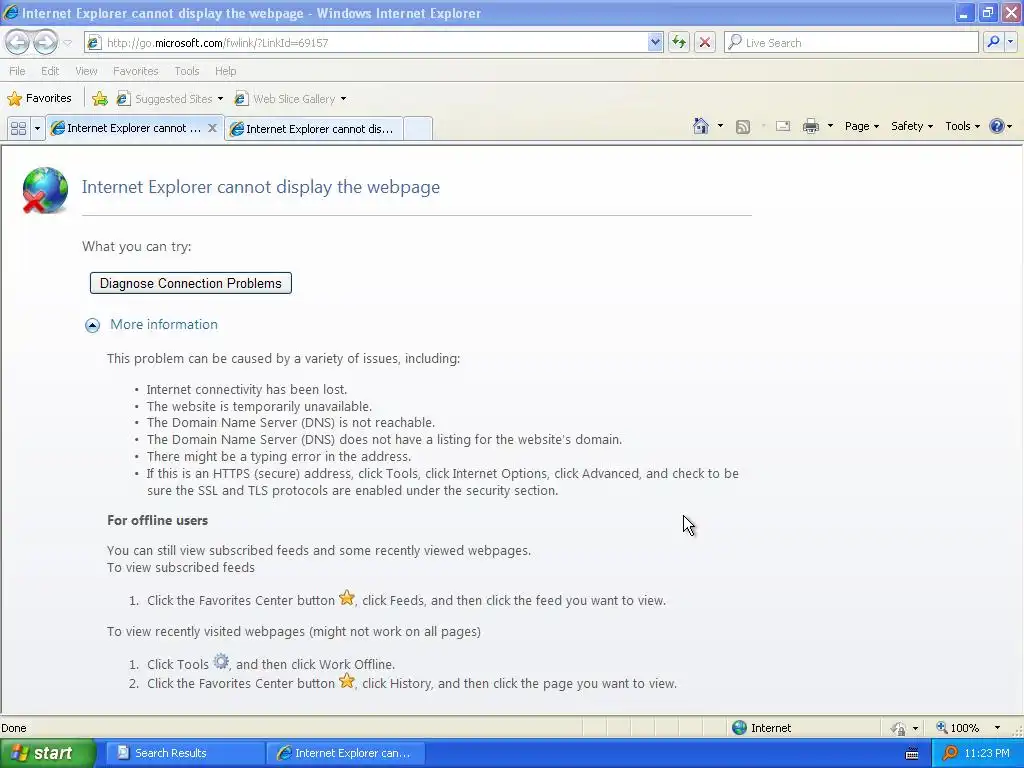Expand the zoom level dropdown arrow
Viewport: 1024px width, 768px height.
tap(997, 728)
